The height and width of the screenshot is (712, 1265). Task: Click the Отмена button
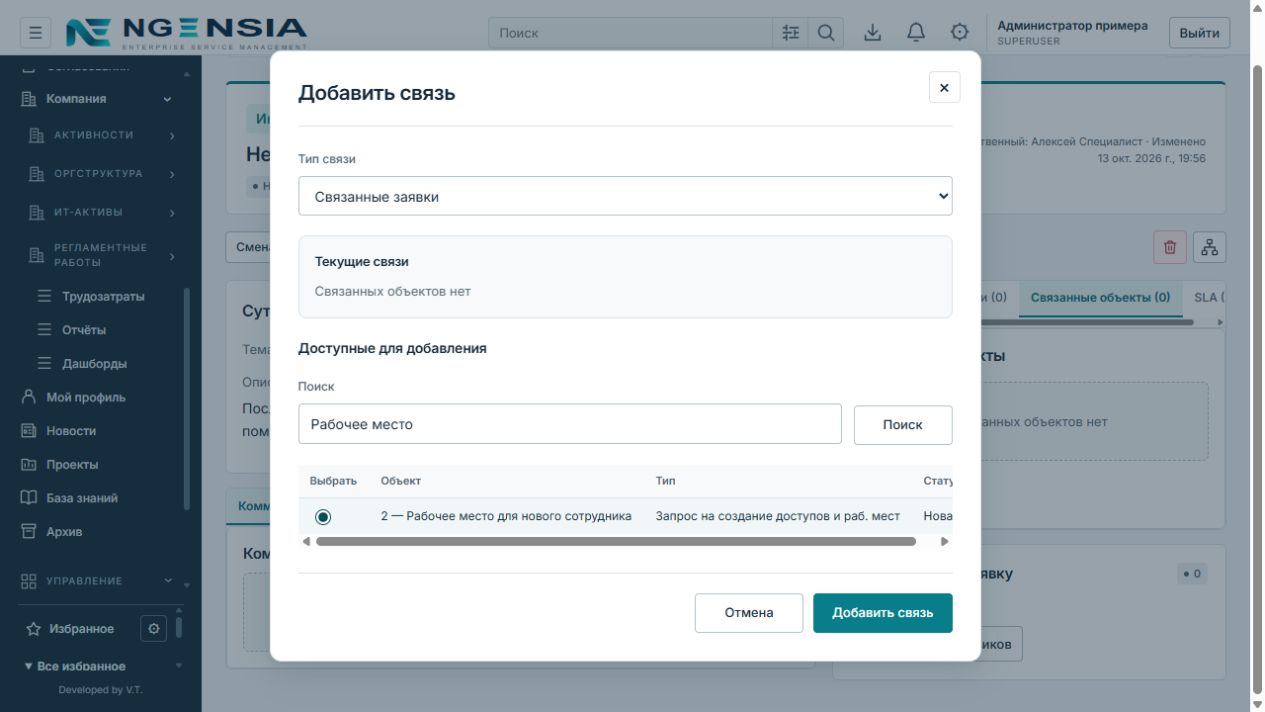click(749, 613)
